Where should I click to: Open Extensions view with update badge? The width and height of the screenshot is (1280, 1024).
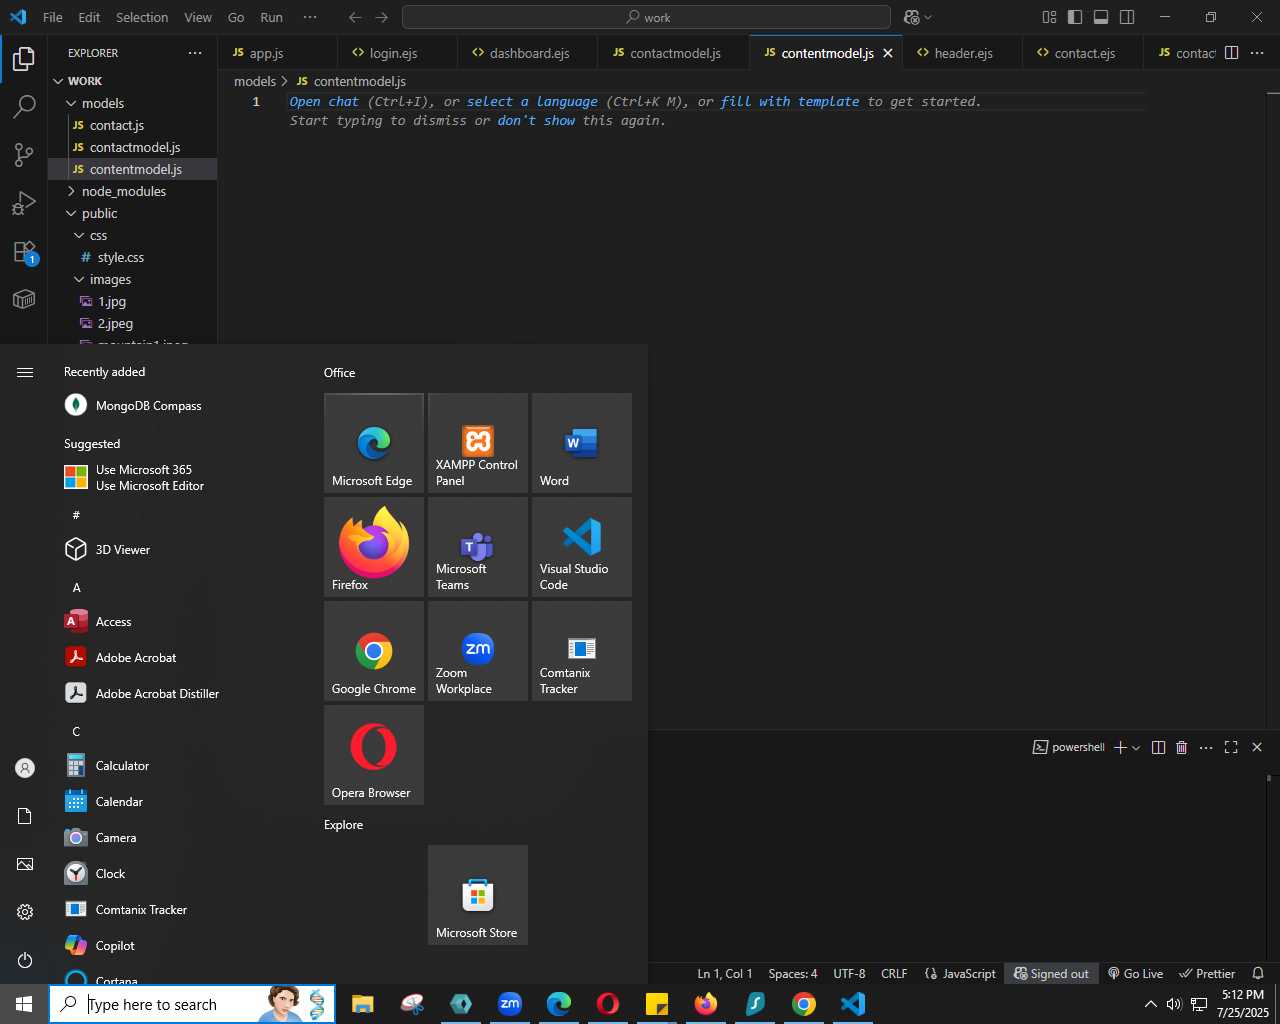[24, 251]
